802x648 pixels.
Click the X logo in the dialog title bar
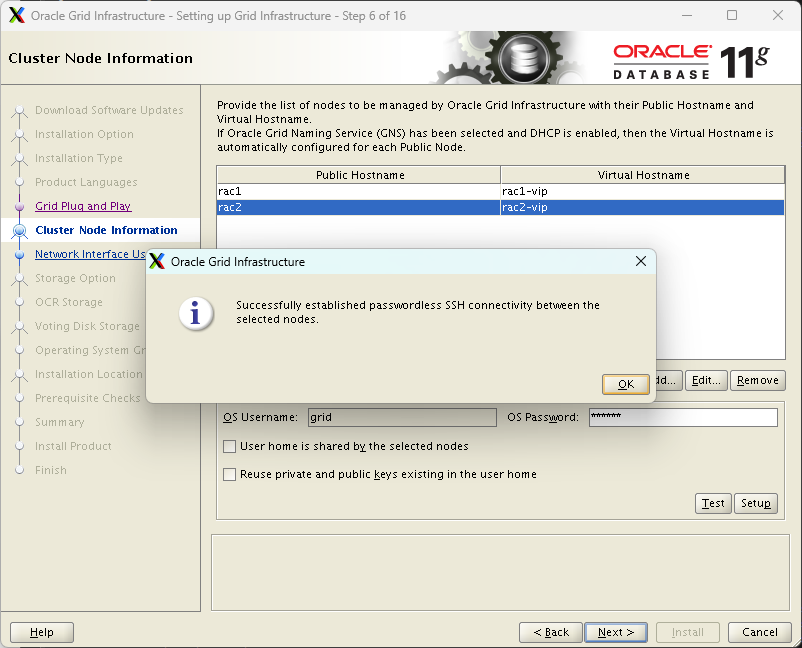(x=157, y=261)
